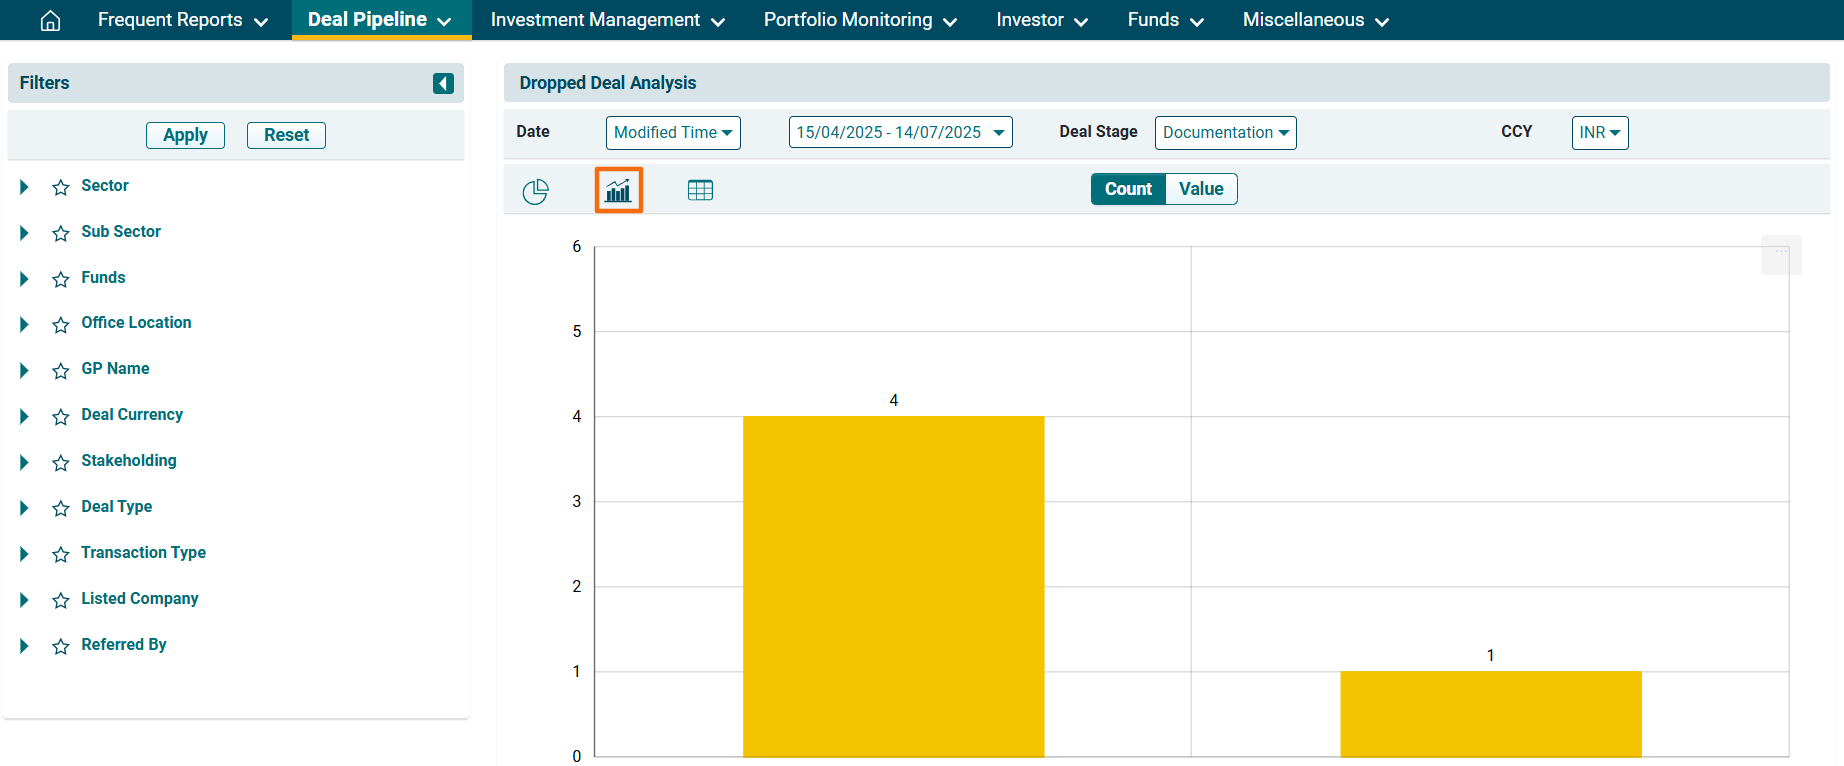Favorite the Referred By filter star
Image resolution: width=1844 pixels, height=766 pixels.
tap(61, 646)
